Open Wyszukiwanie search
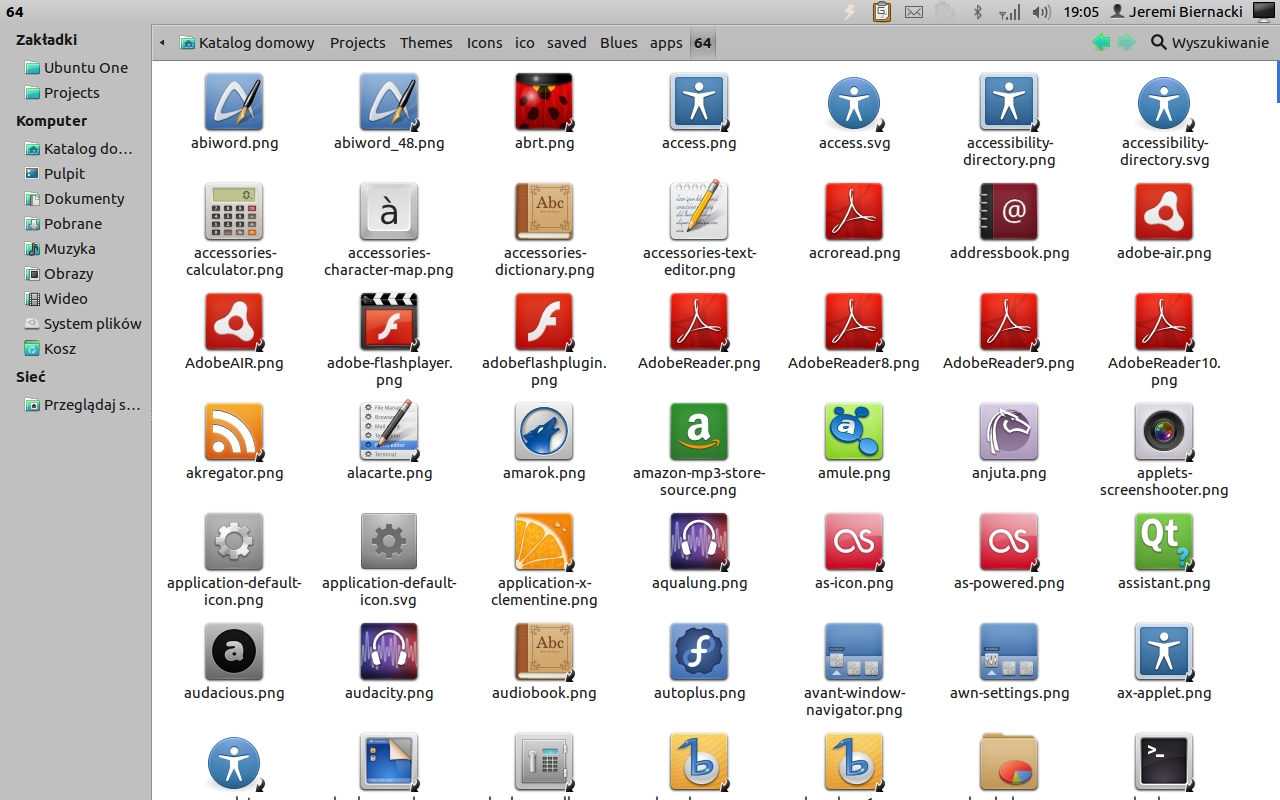Image resolution: width=1280 pixels, height=800 pixels. [x=1209, y=43]
